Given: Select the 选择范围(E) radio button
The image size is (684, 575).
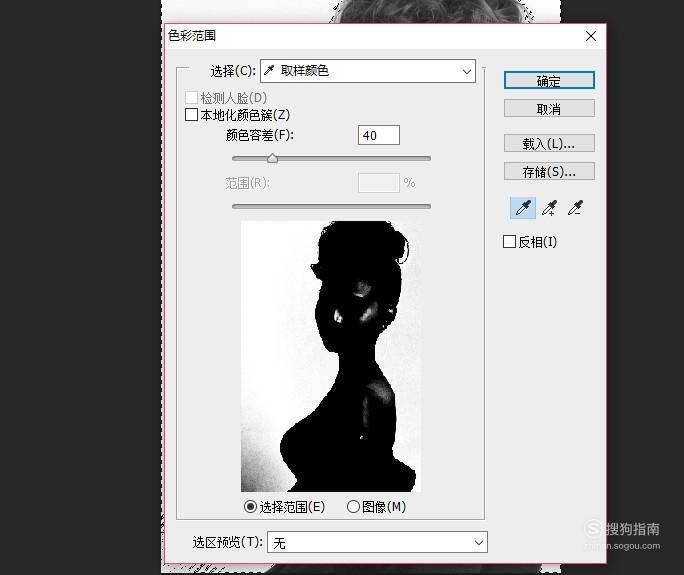Looking at the screenshot, I should point(250,507).
